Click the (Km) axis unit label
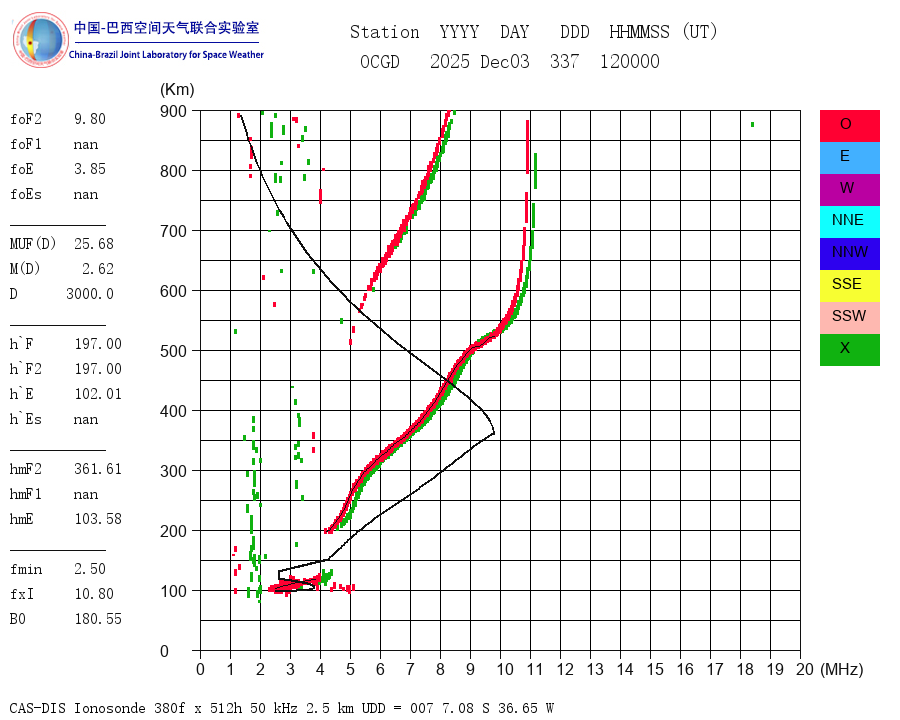The width and height of the screenshot is (900, 720). tap(177, 90)
